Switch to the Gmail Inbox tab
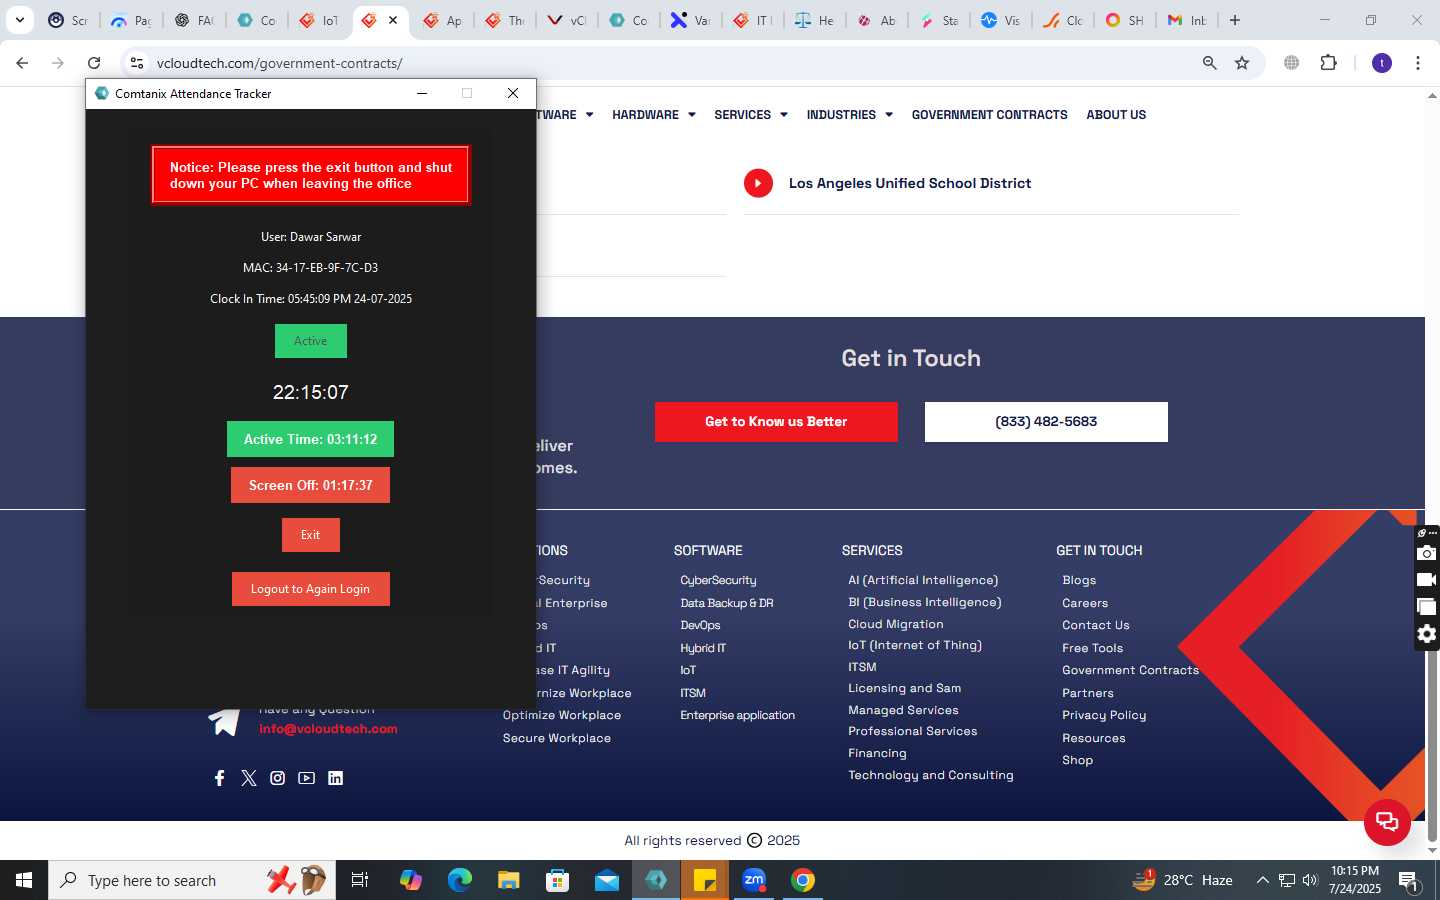This screenshot has height=900, width=1440. tap(1187, 20)
